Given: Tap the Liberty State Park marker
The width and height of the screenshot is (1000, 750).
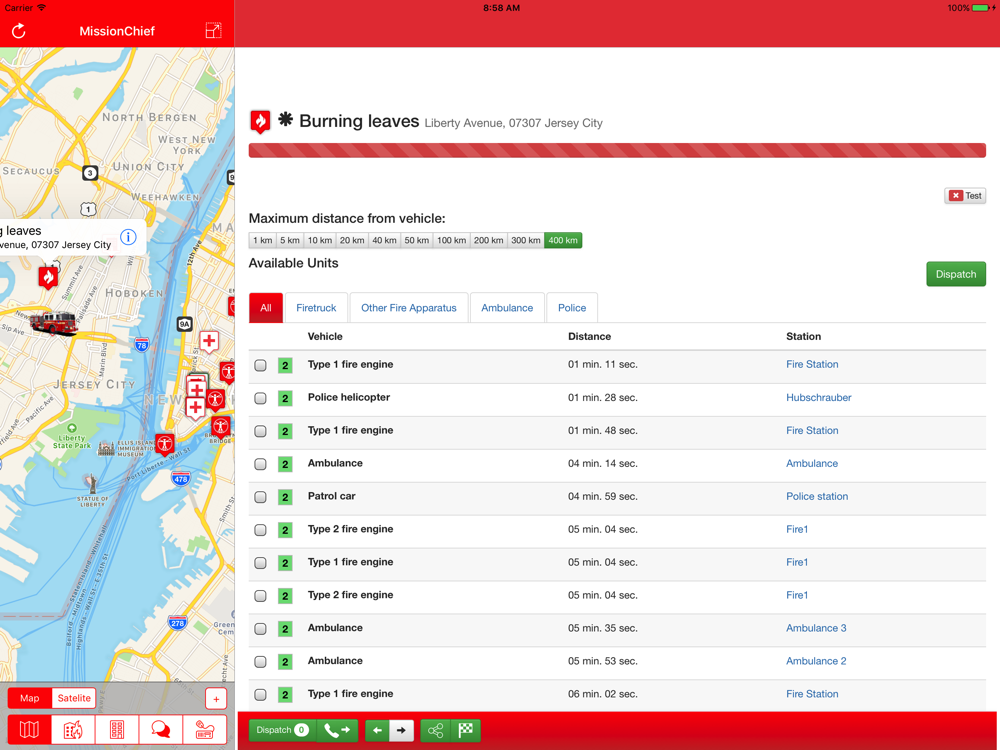Looking at the screenshot, I should tap(71, 428).
